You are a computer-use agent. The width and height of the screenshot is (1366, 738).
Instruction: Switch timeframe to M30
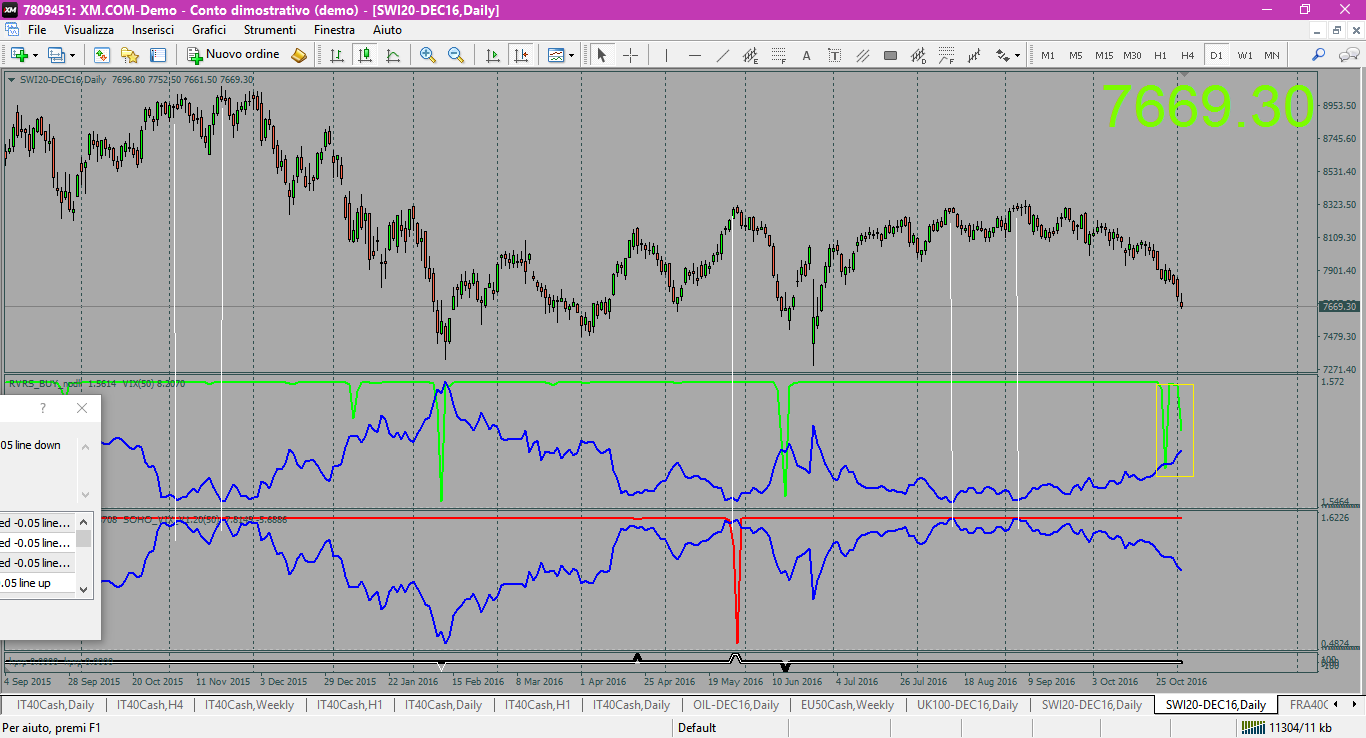pos(1132,55)
